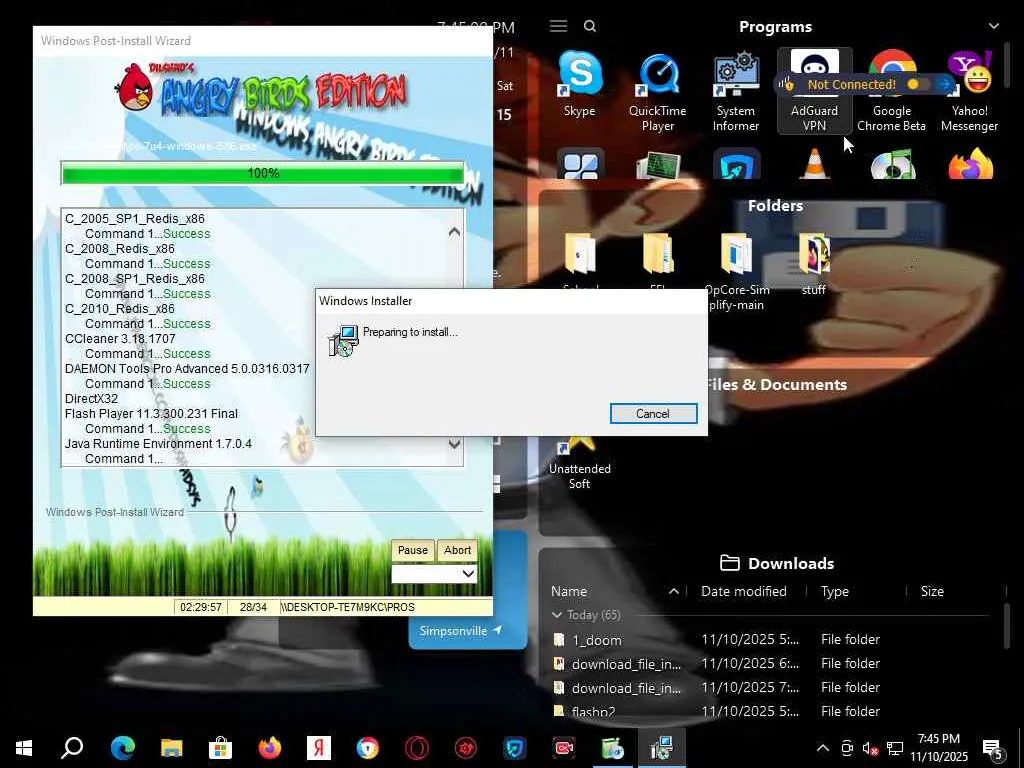This screenshot has width=1024, height=768.
Task: Click the network tray icon
Action: (x=895, y=748)
